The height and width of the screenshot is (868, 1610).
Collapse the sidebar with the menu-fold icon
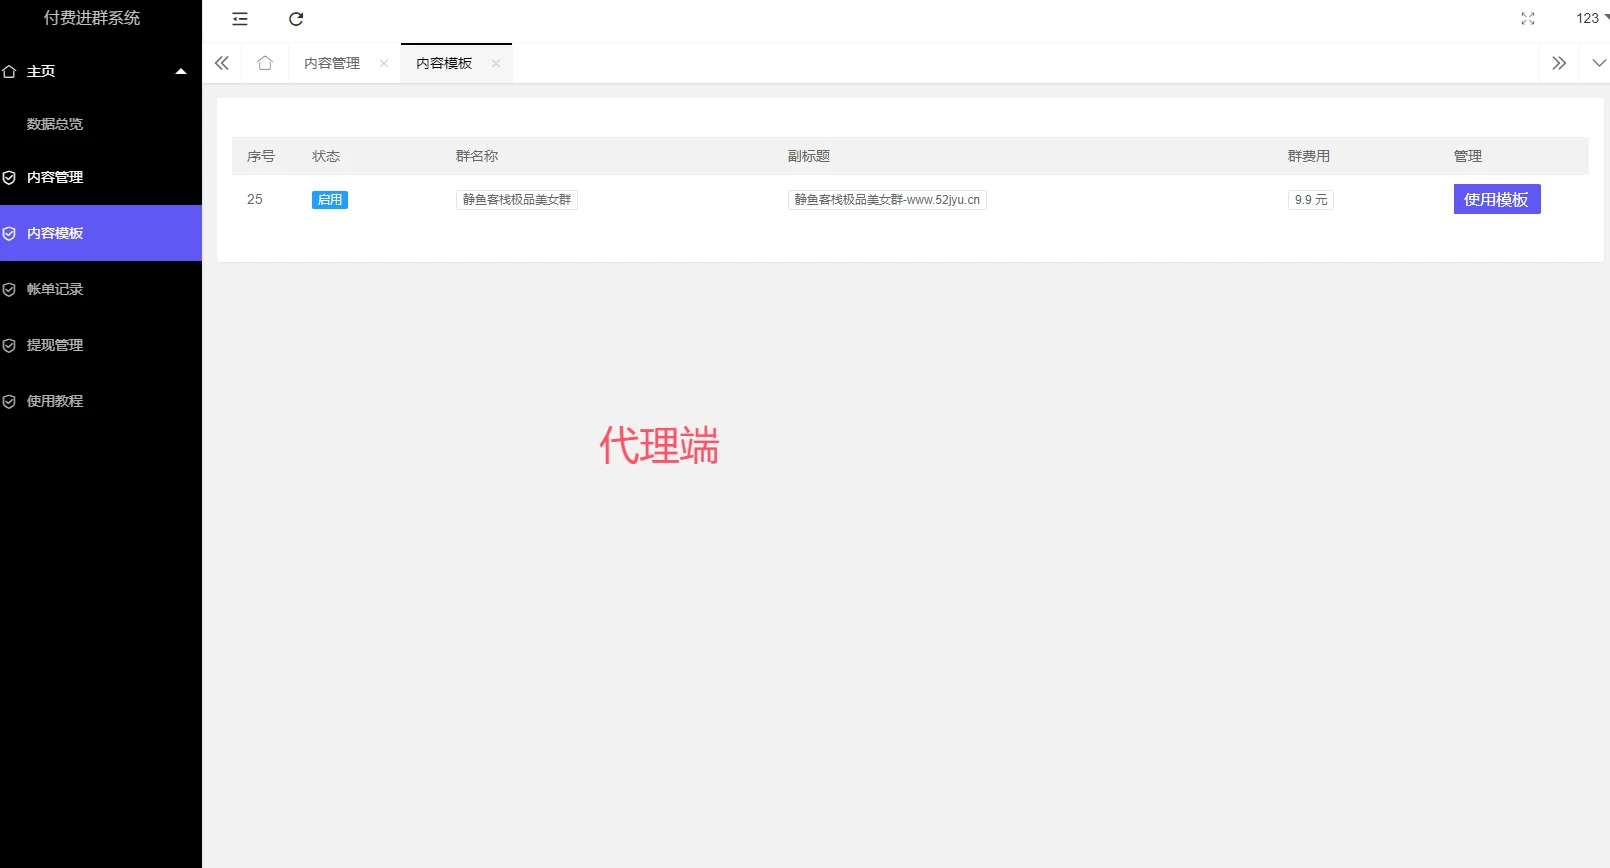240,19
